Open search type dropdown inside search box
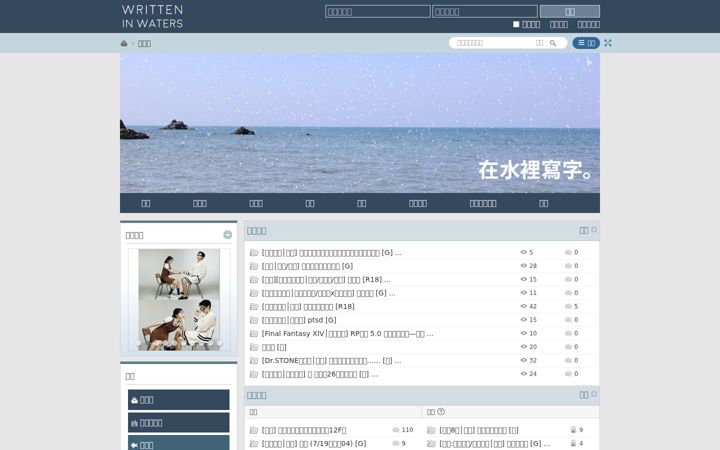This screenshot has width=720, height=450. (x=539, y=43)
